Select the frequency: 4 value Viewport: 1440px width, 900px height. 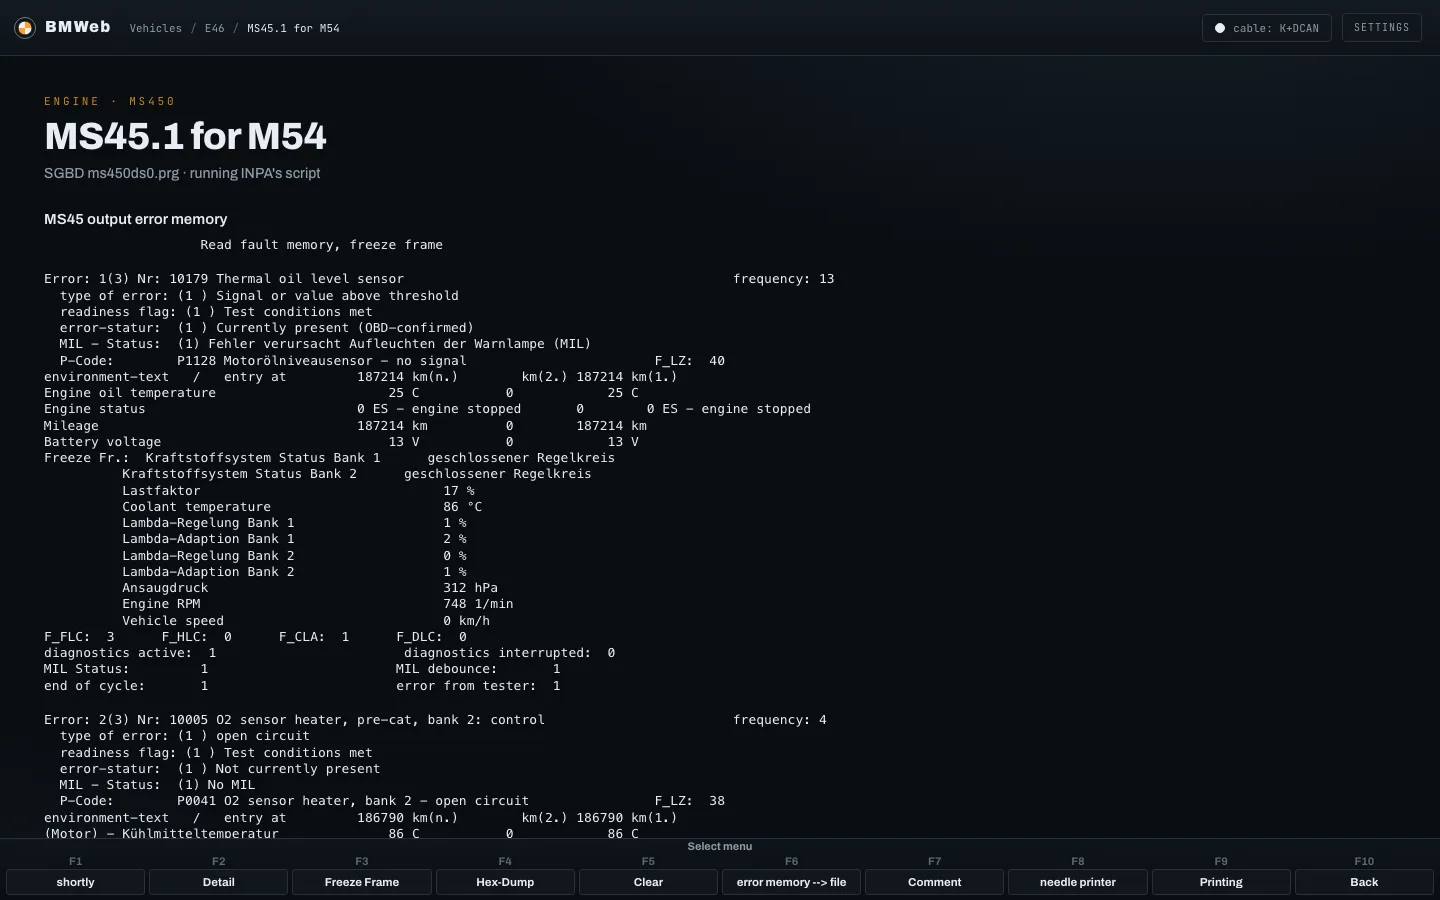point(780,720)
